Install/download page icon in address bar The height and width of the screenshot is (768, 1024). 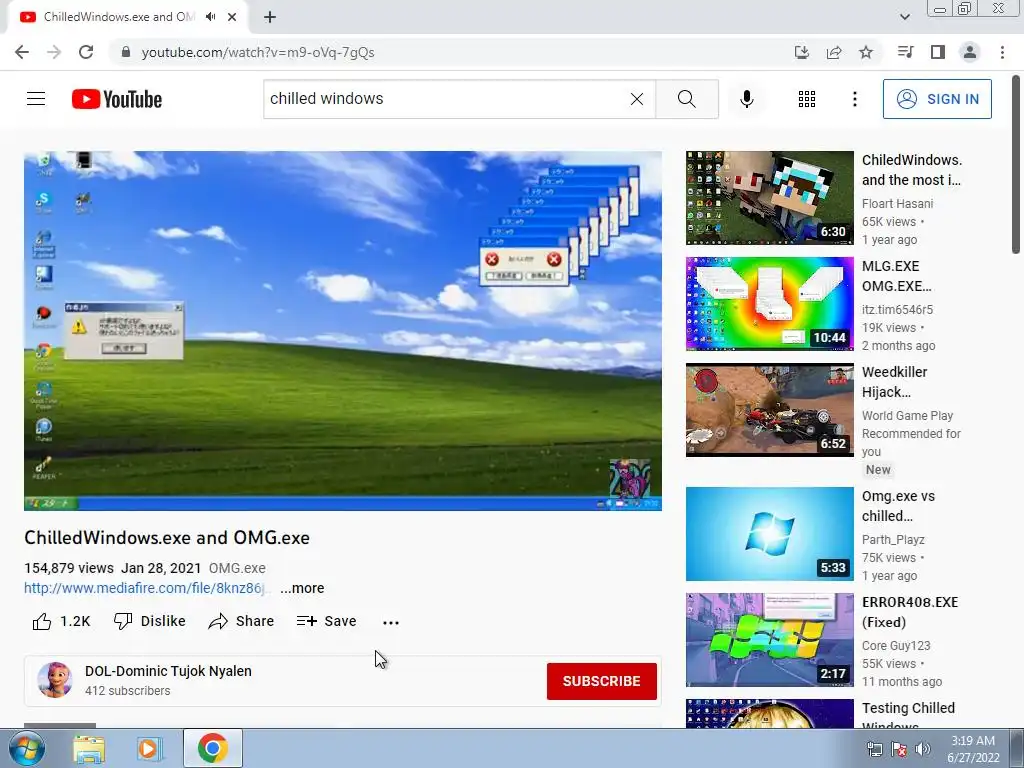(x=801, y=52)
